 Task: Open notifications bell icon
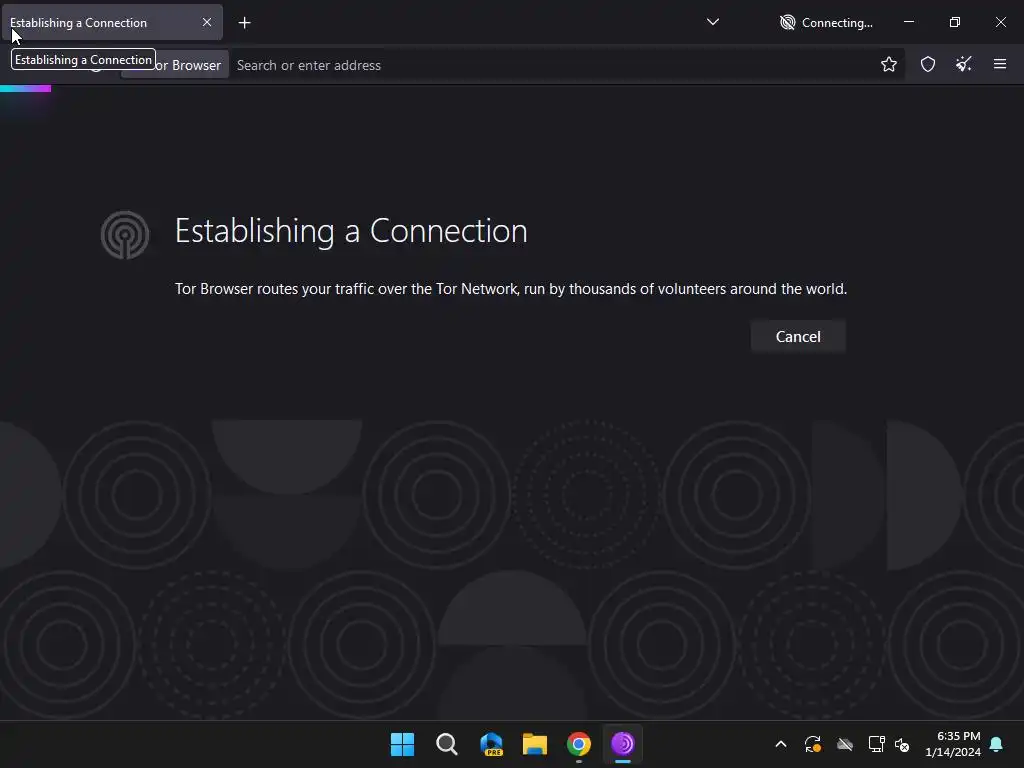(x=997, y=744)
